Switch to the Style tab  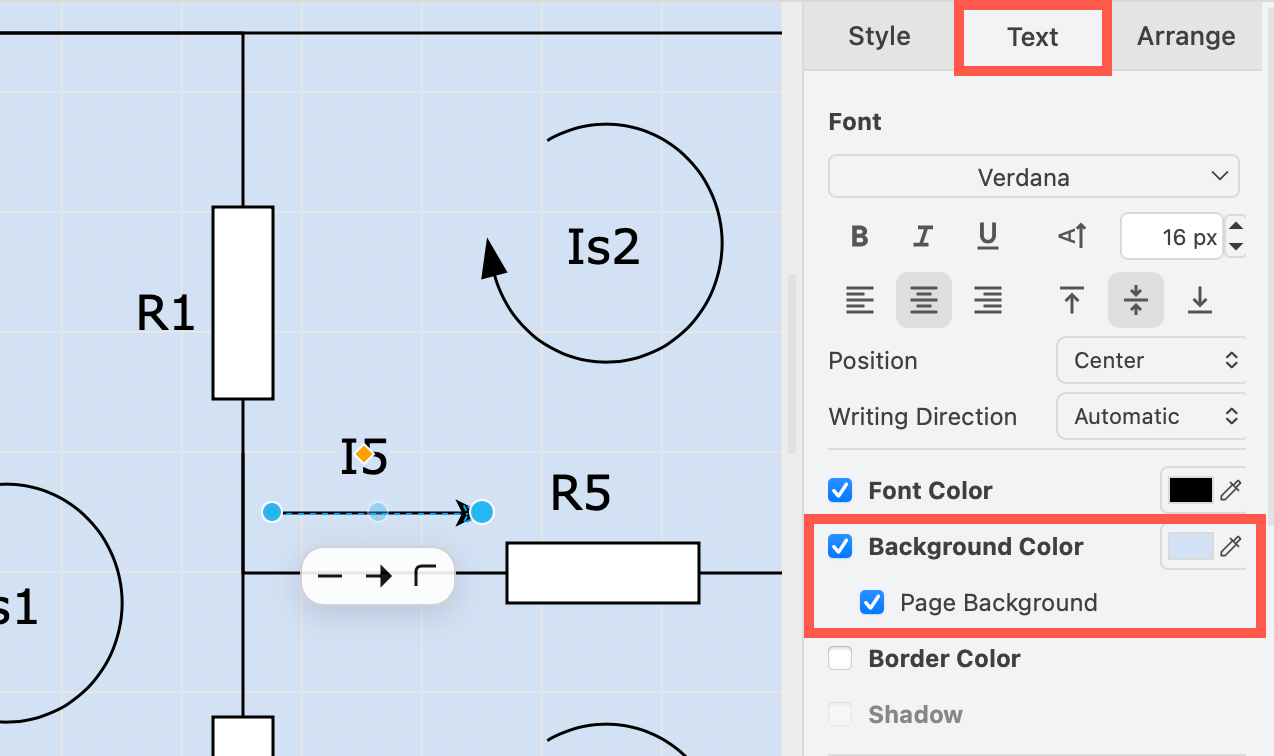[x=879, y=36]
